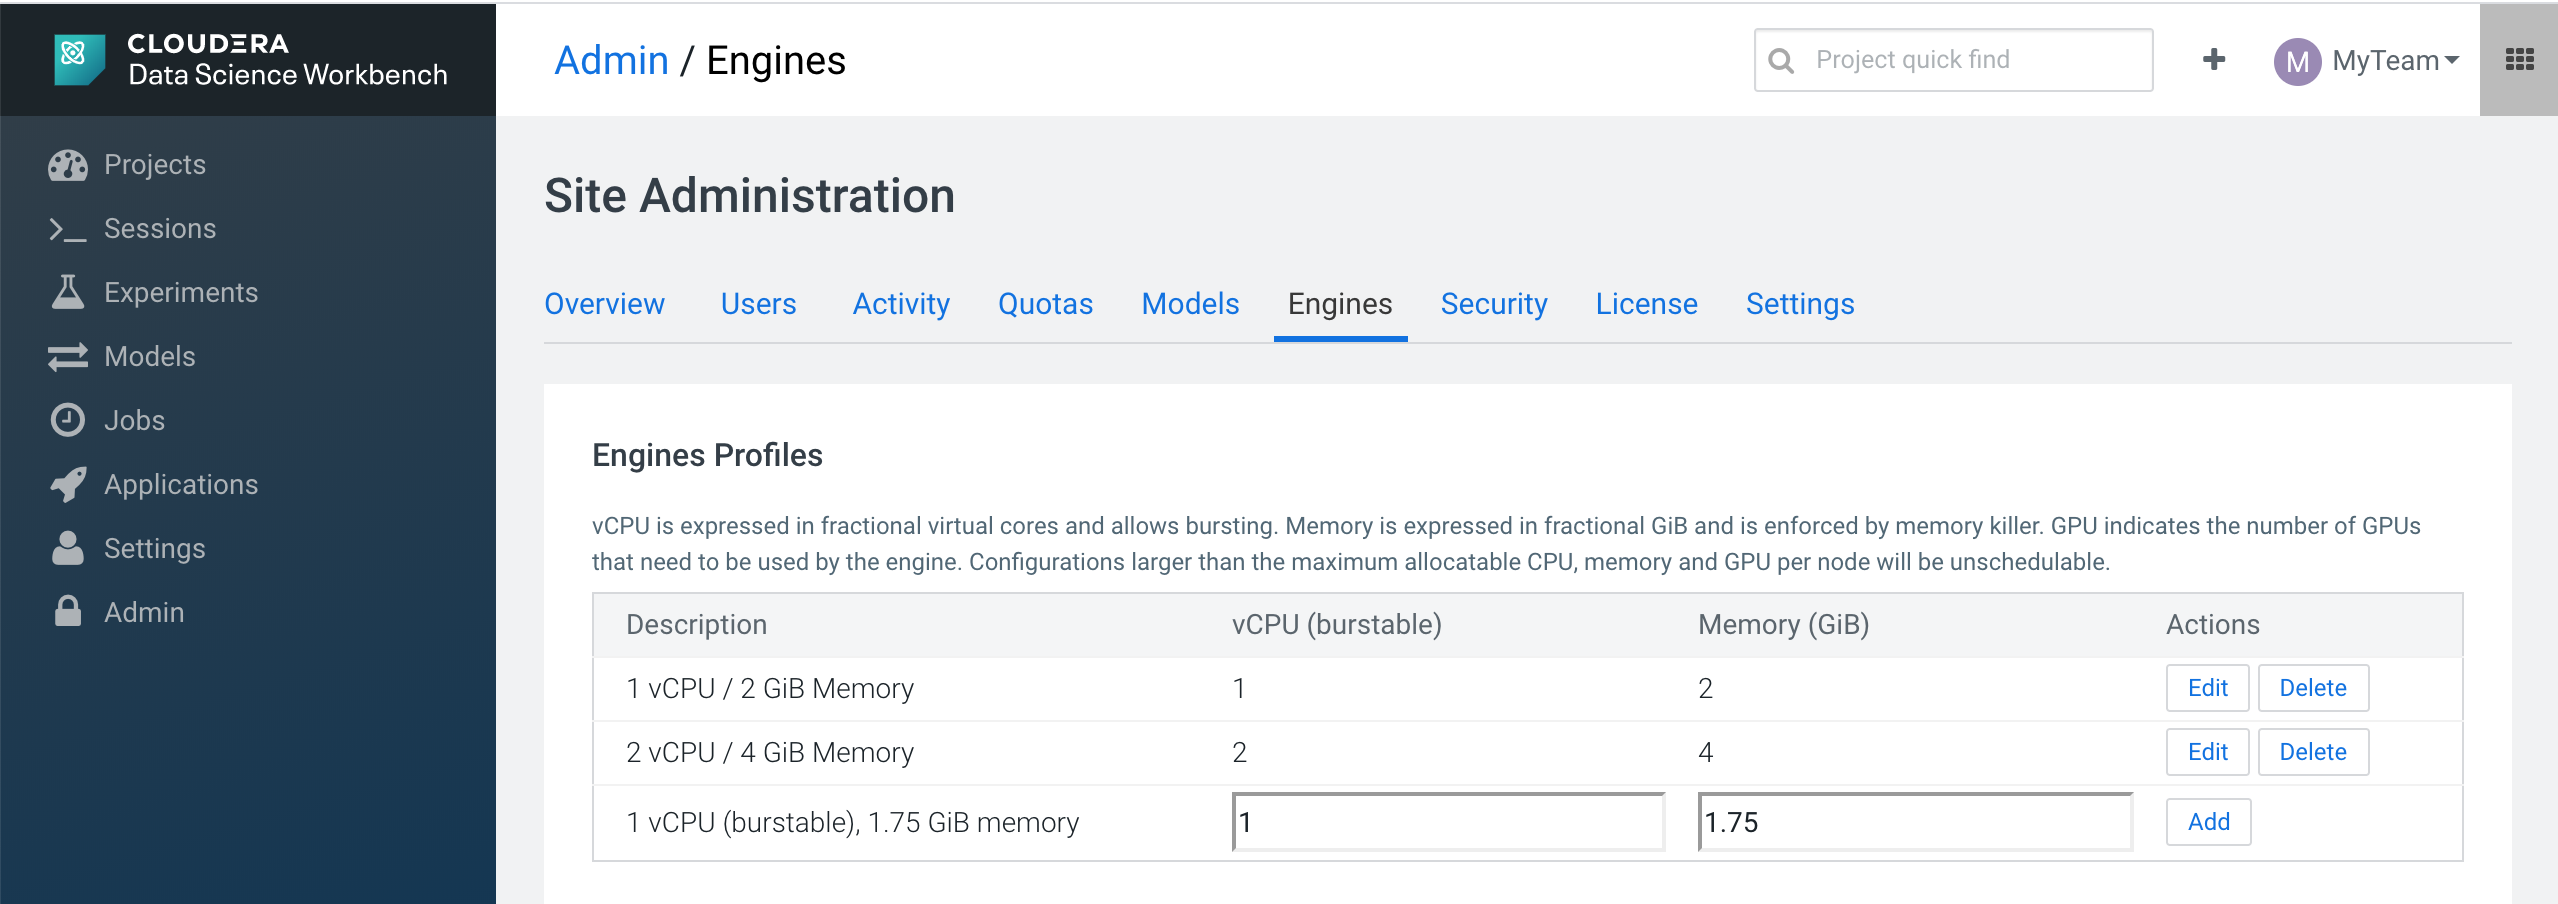Edit the 1 vCPU / 2 GiB profile
The height and width of the screenshot is (904, 2558).
point(2207,688)
